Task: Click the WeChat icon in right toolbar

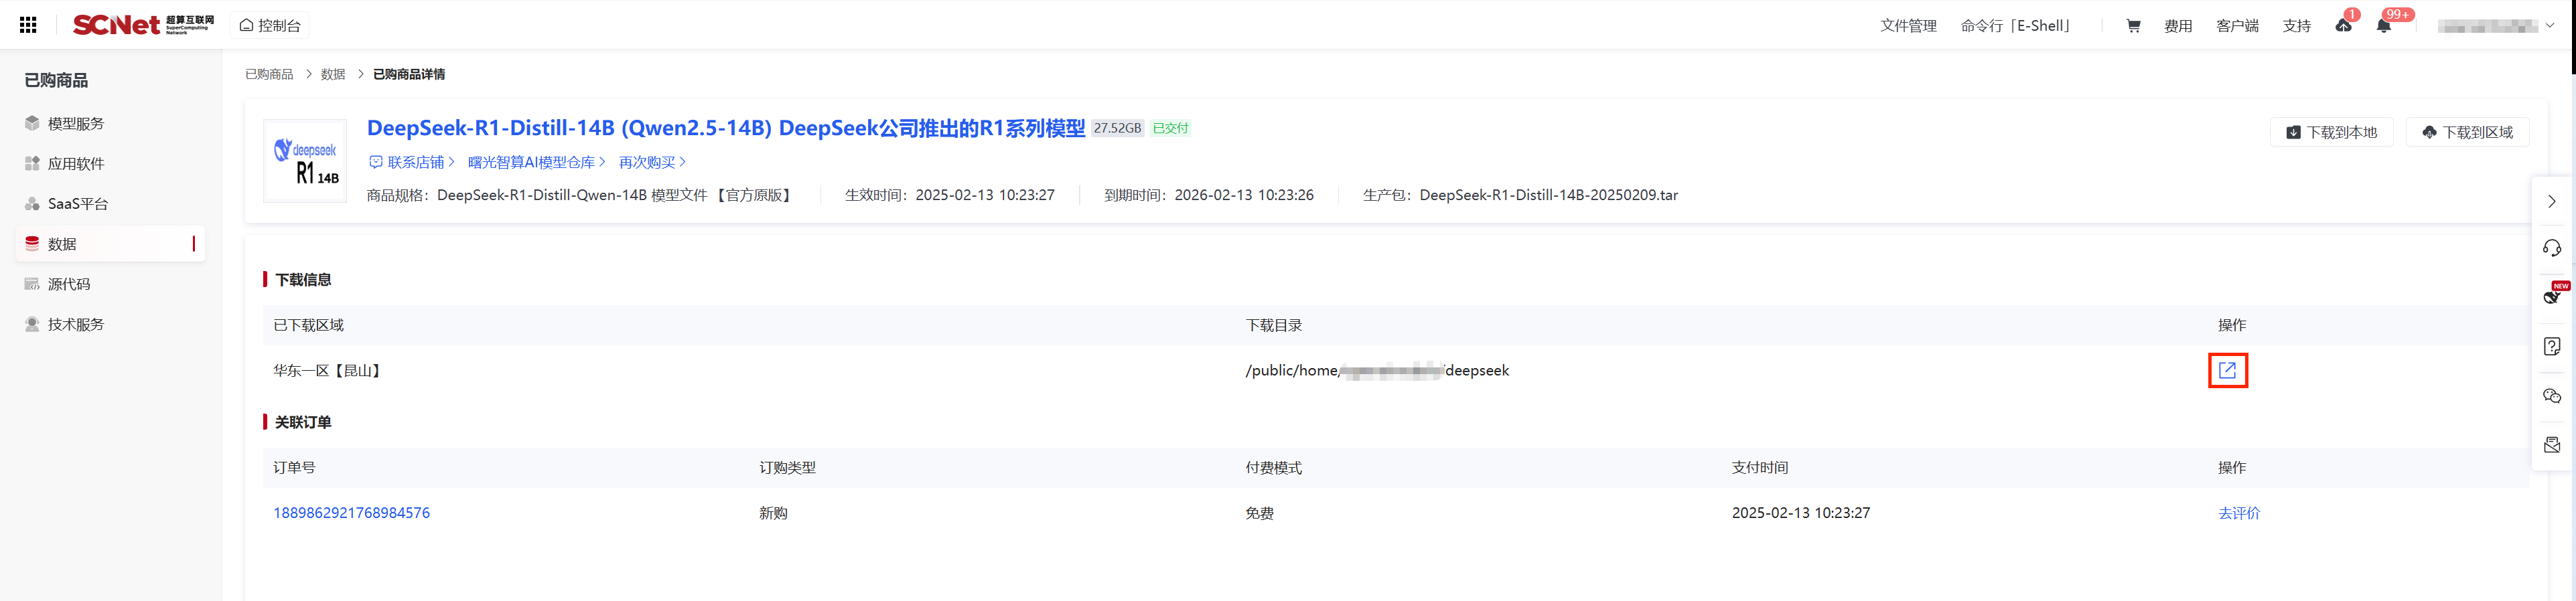Action: (2551, 396)
